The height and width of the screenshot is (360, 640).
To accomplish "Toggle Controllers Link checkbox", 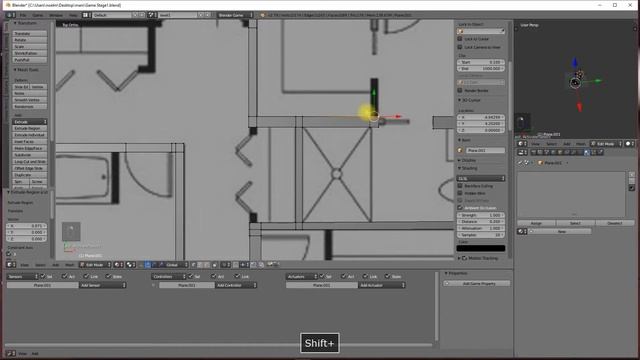I will click(x=238, y=276).
